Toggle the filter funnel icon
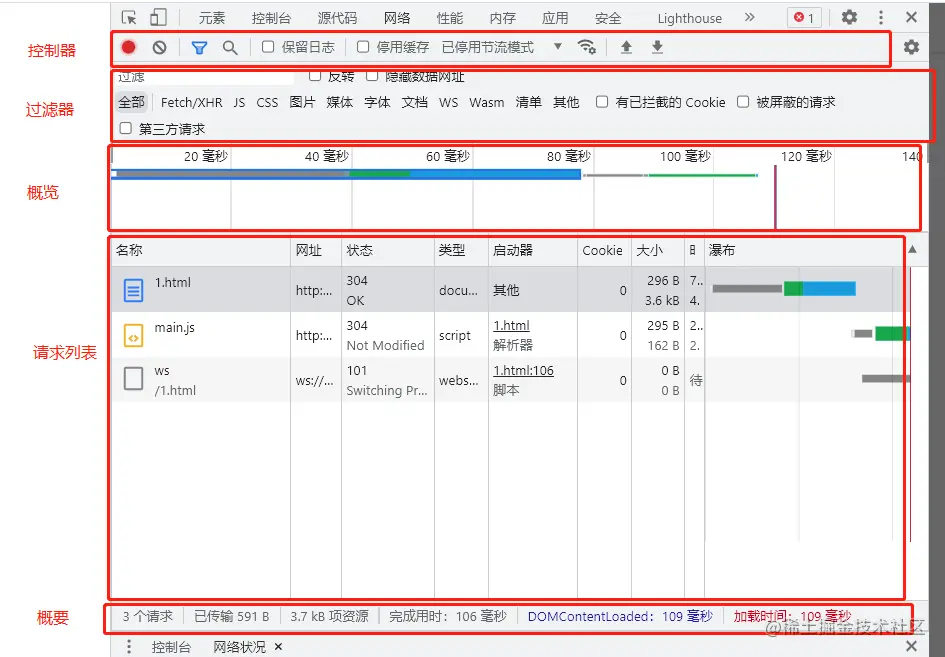The height and width of the screenshot is (657, 945). coord(199,47)
